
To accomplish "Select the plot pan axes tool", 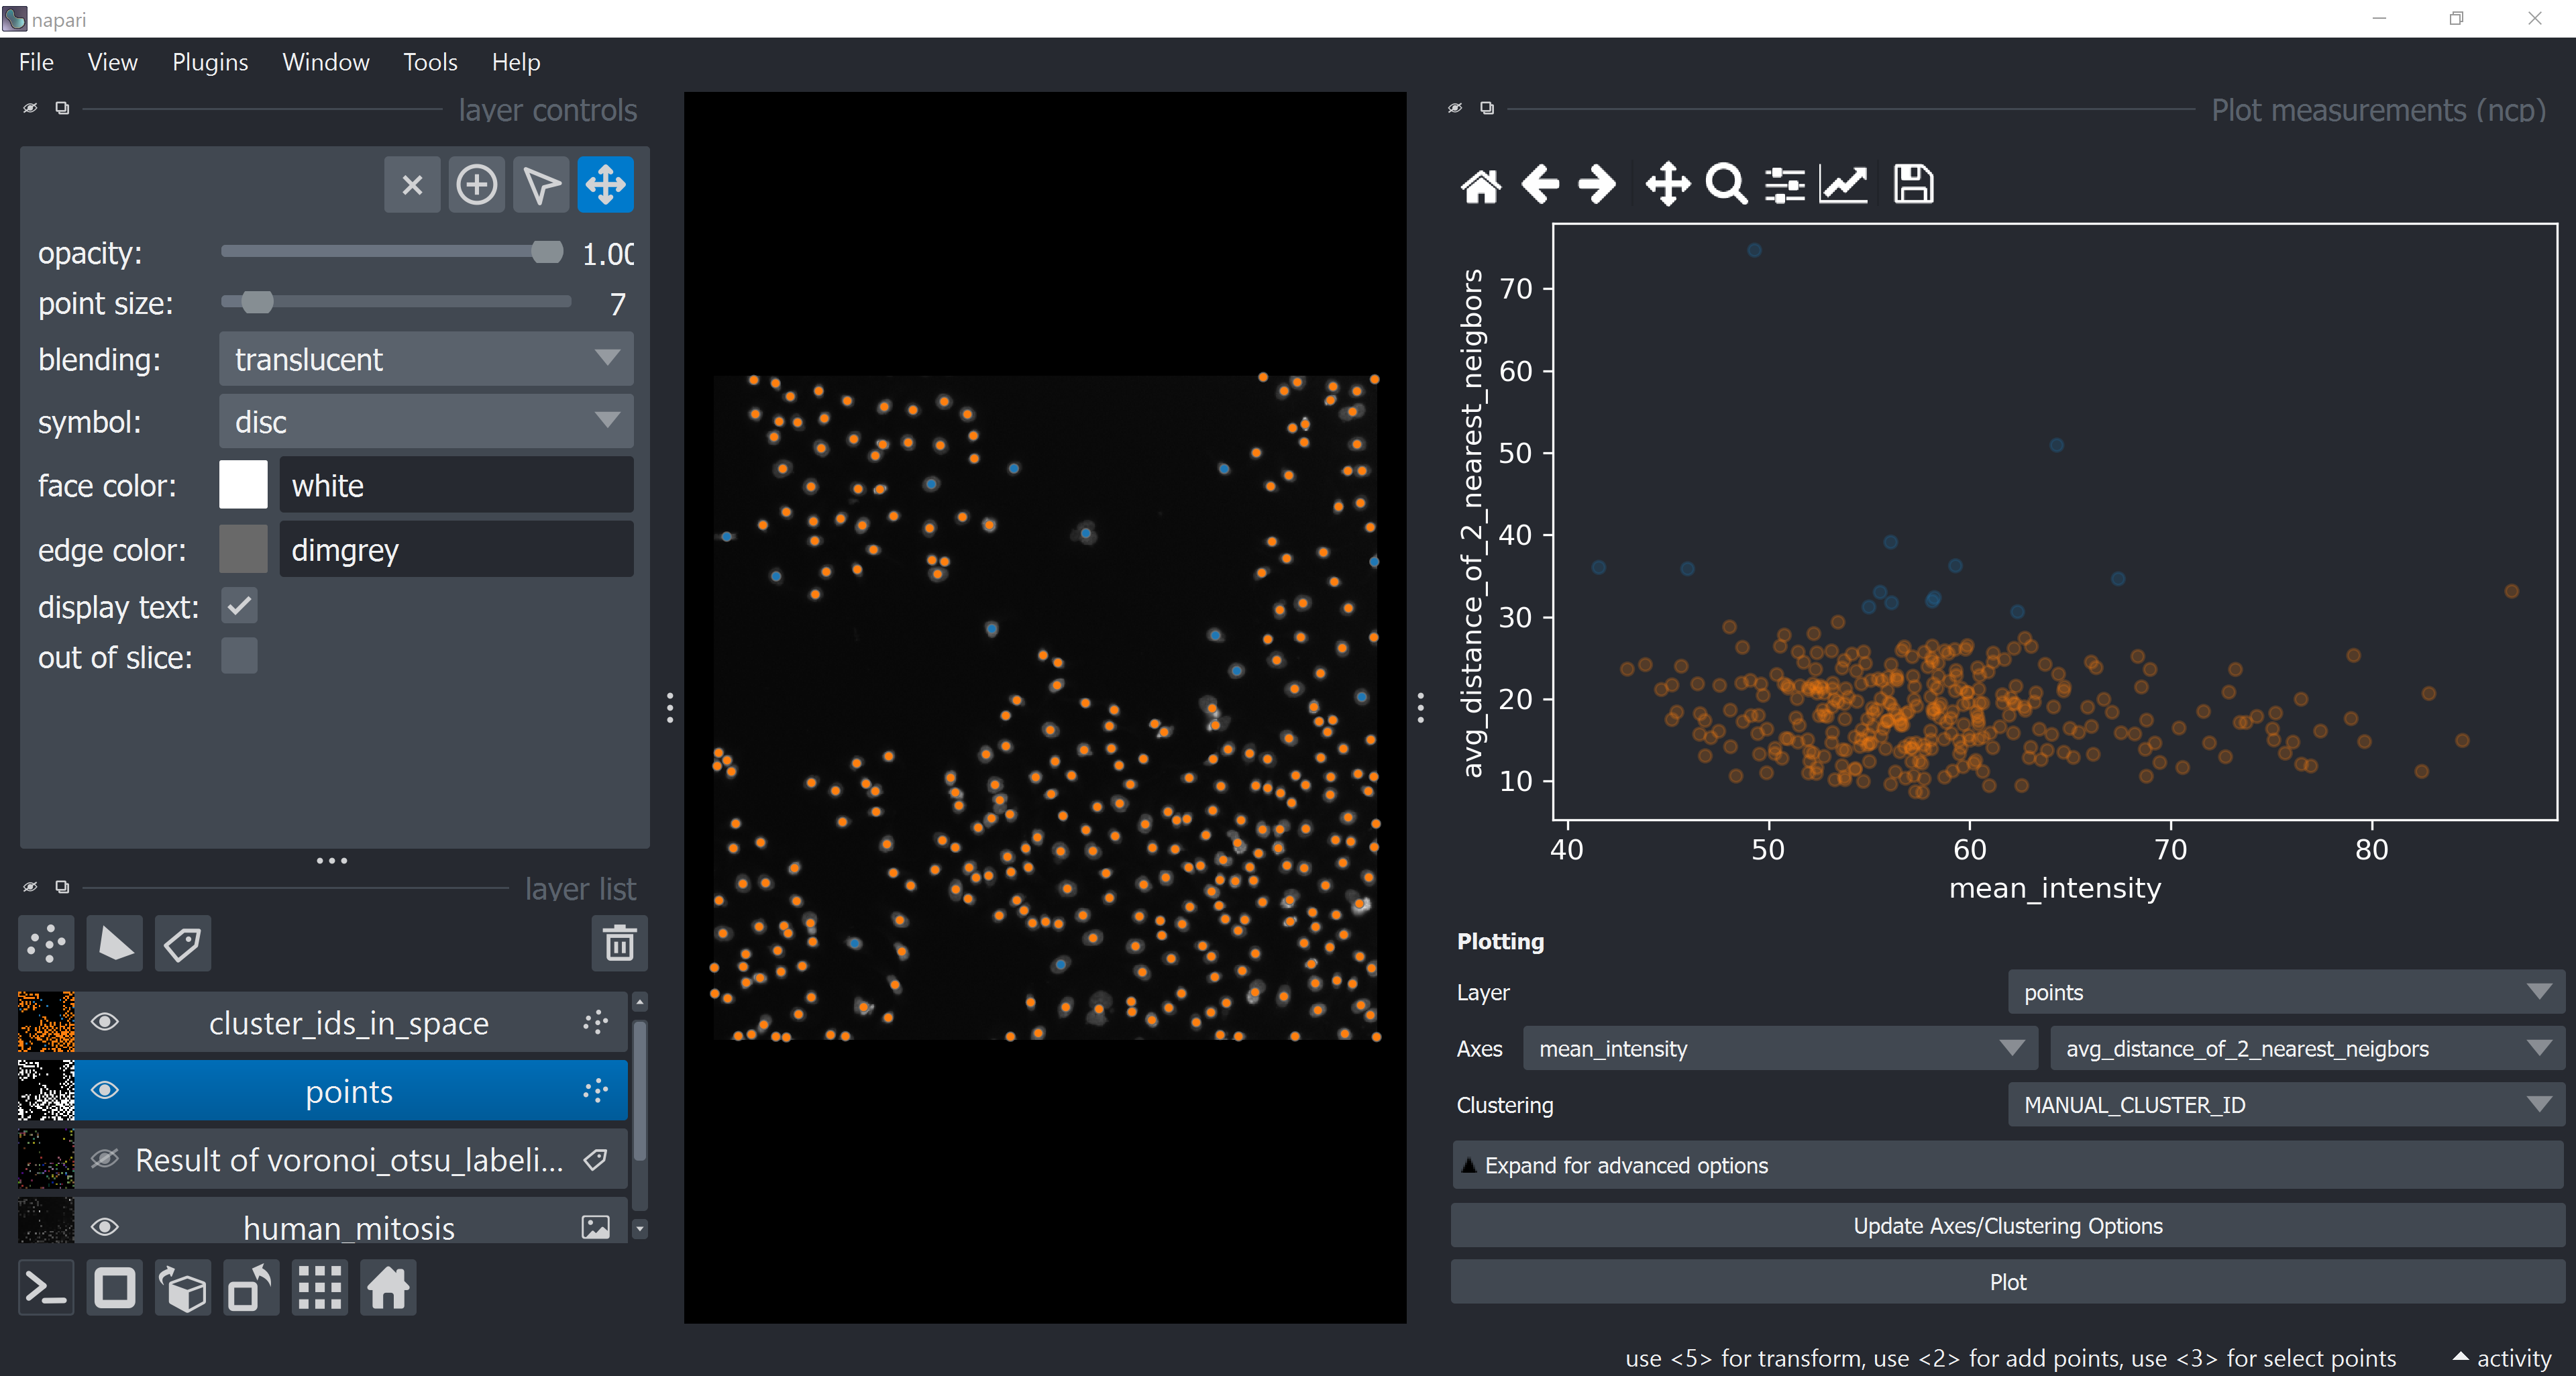I will pyautogui.click(x=1668, y=185).
